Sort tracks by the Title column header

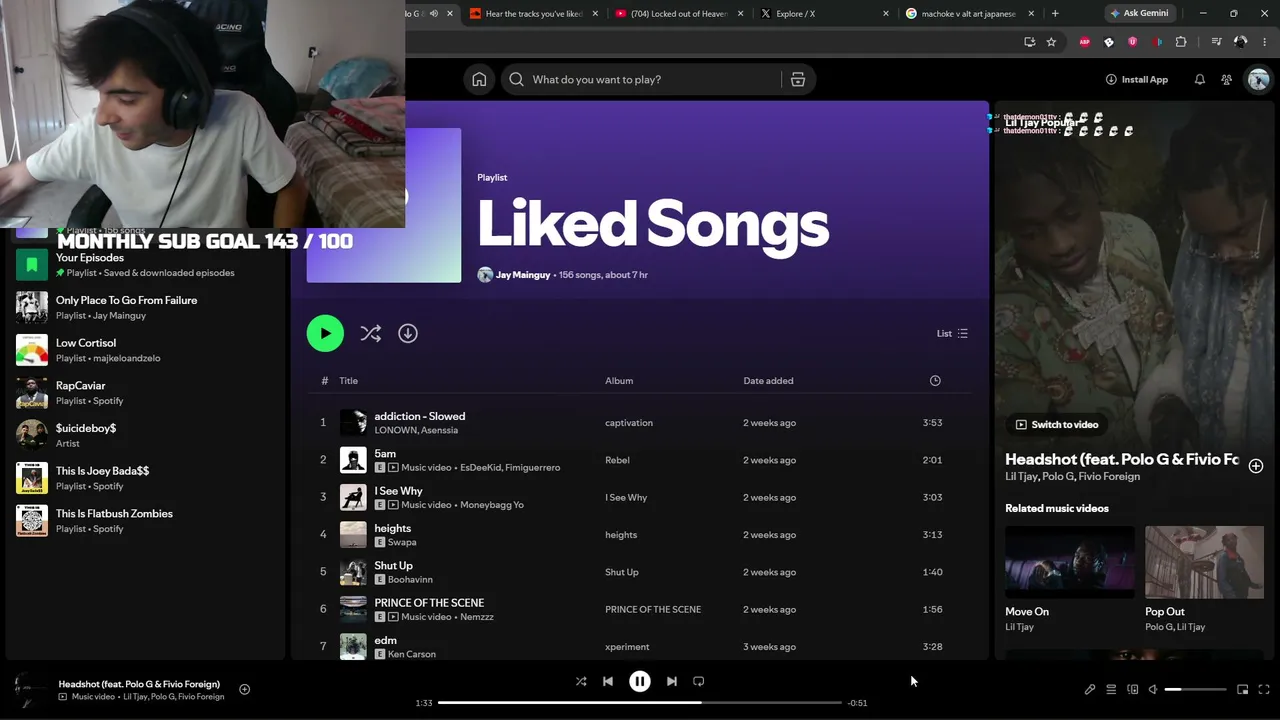click(348, 381)
